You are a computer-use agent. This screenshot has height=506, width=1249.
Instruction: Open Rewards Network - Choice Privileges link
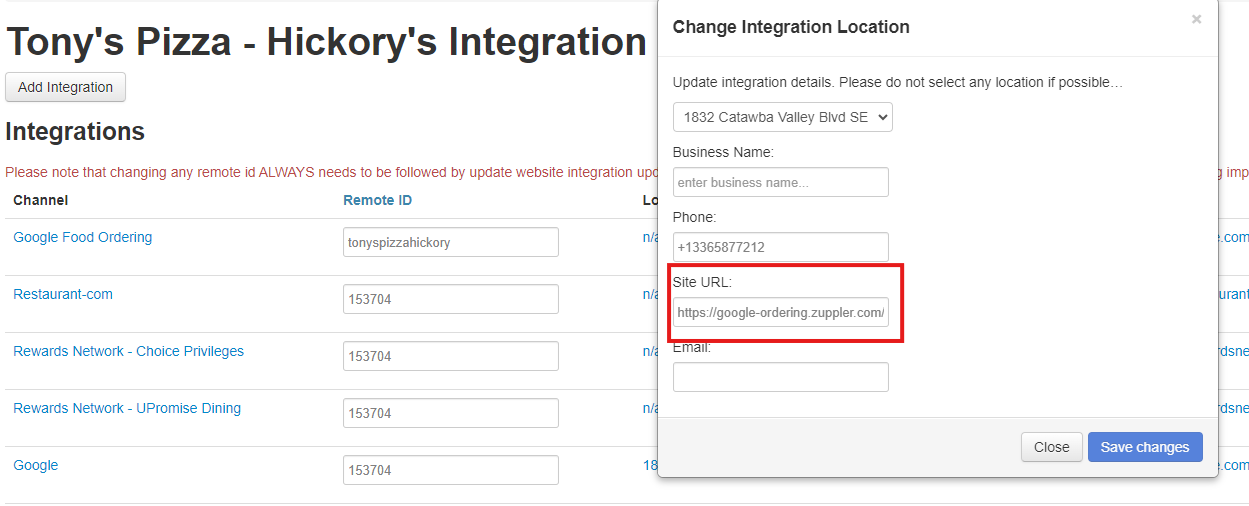coord(128,351)
